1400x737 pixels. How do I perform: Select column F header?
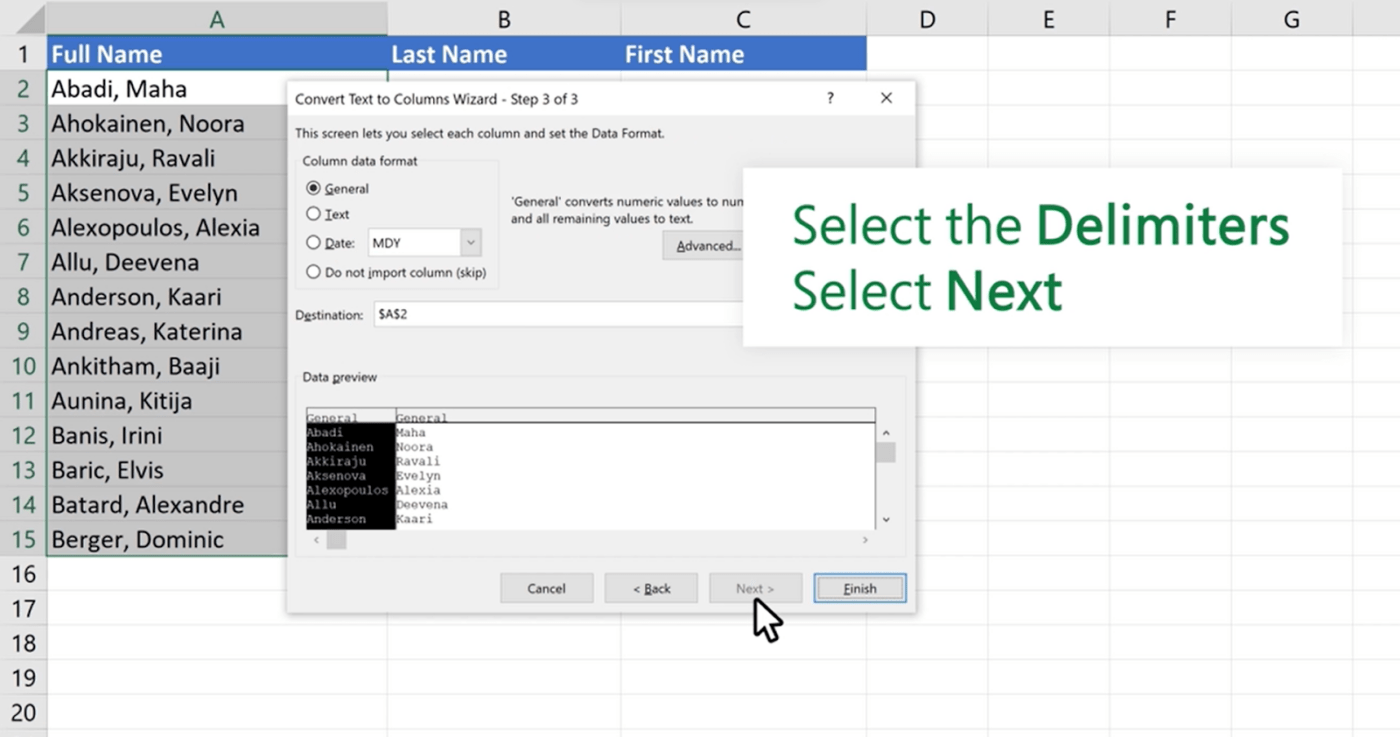(1170, 19)
